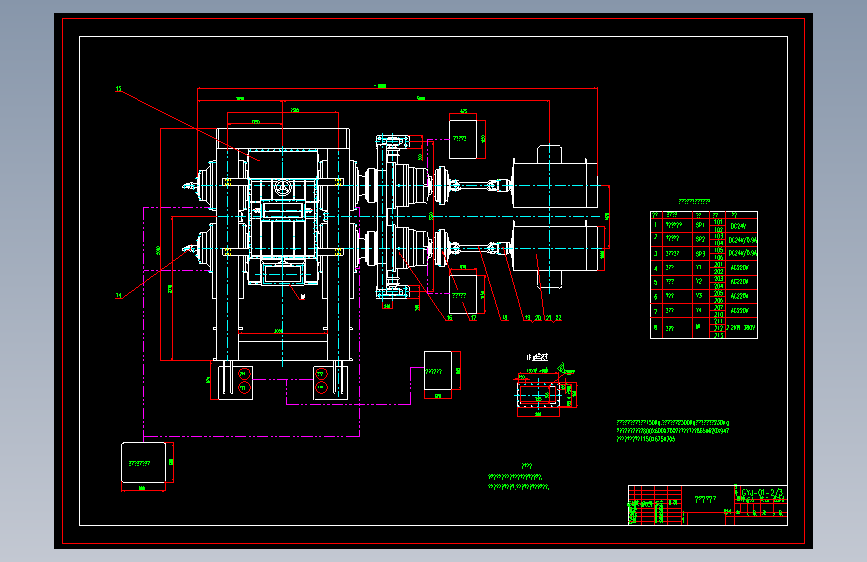Screen dimensions: 867x562
Task: Pick terminal number 201 in the table
Action: (718, 264)
